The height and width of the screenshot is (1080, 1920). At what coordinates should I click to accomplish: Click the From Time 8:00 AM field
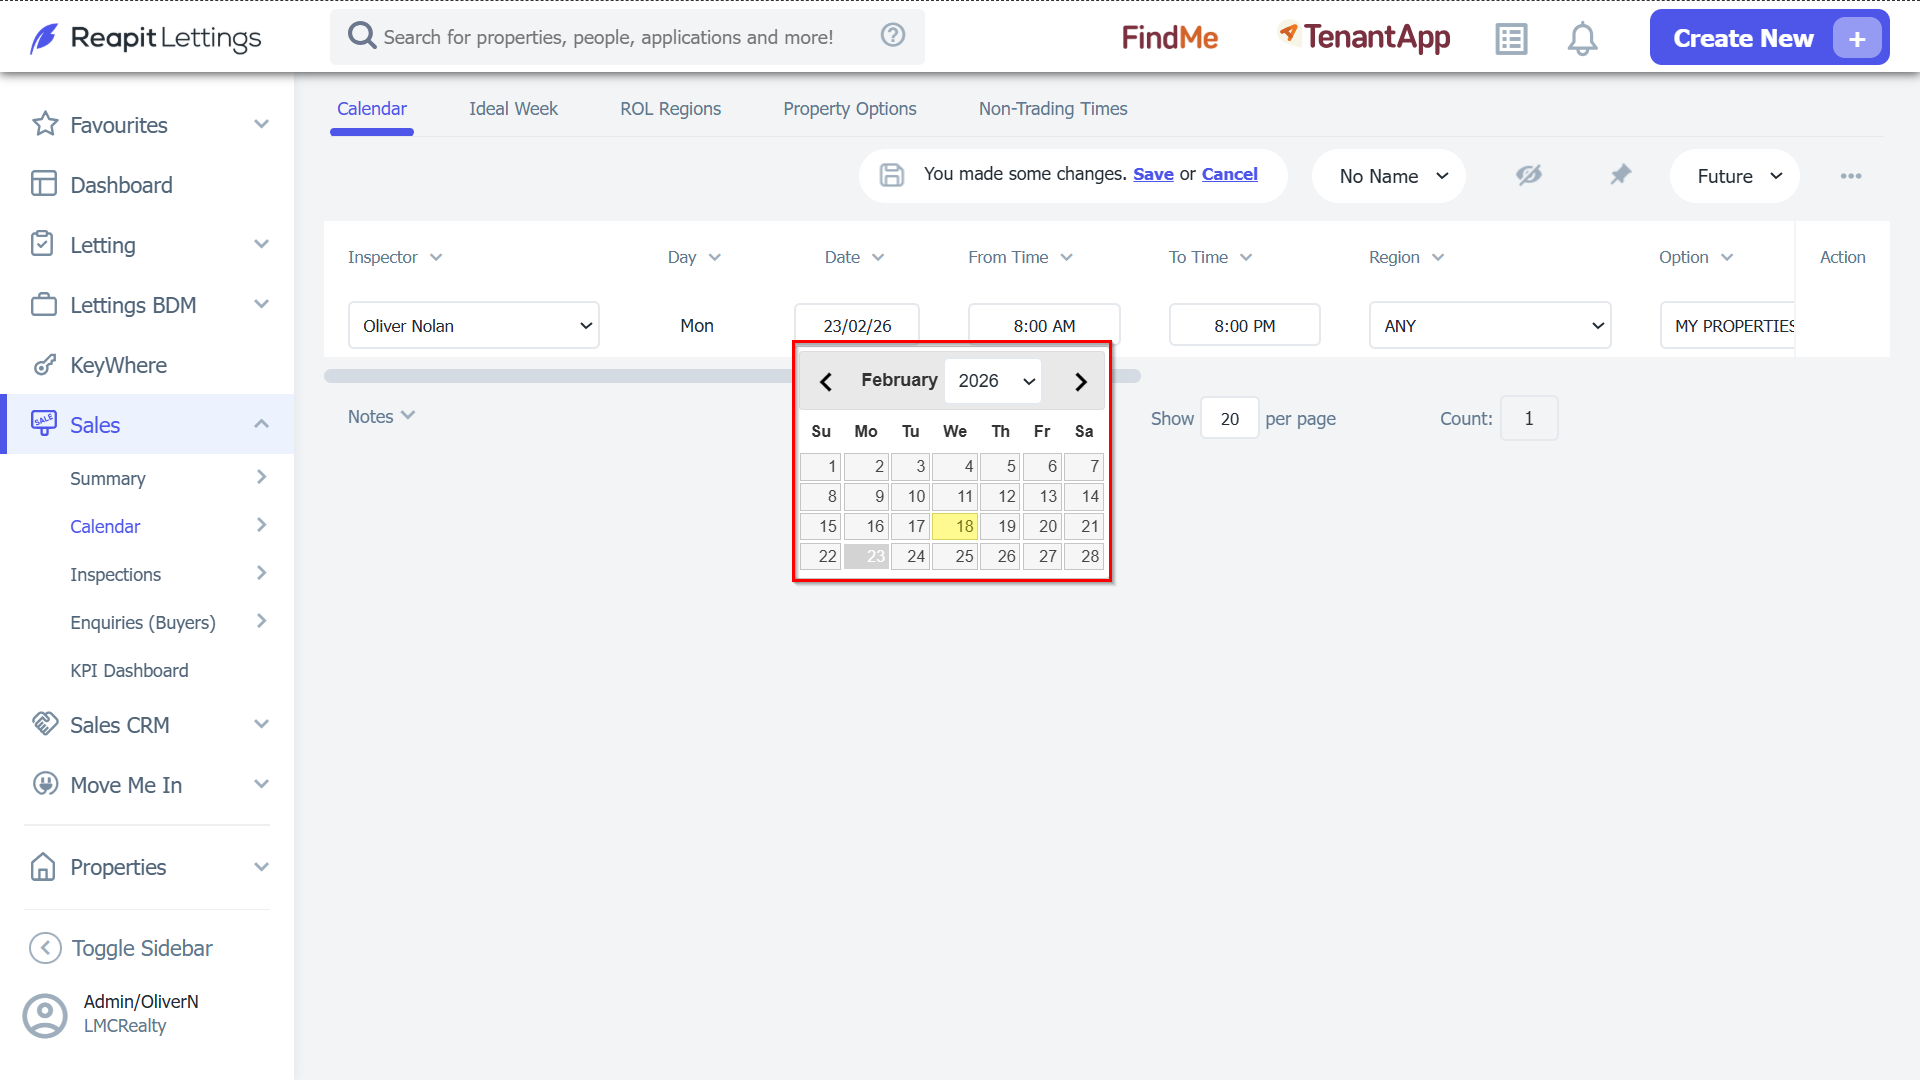[1044, 326]
